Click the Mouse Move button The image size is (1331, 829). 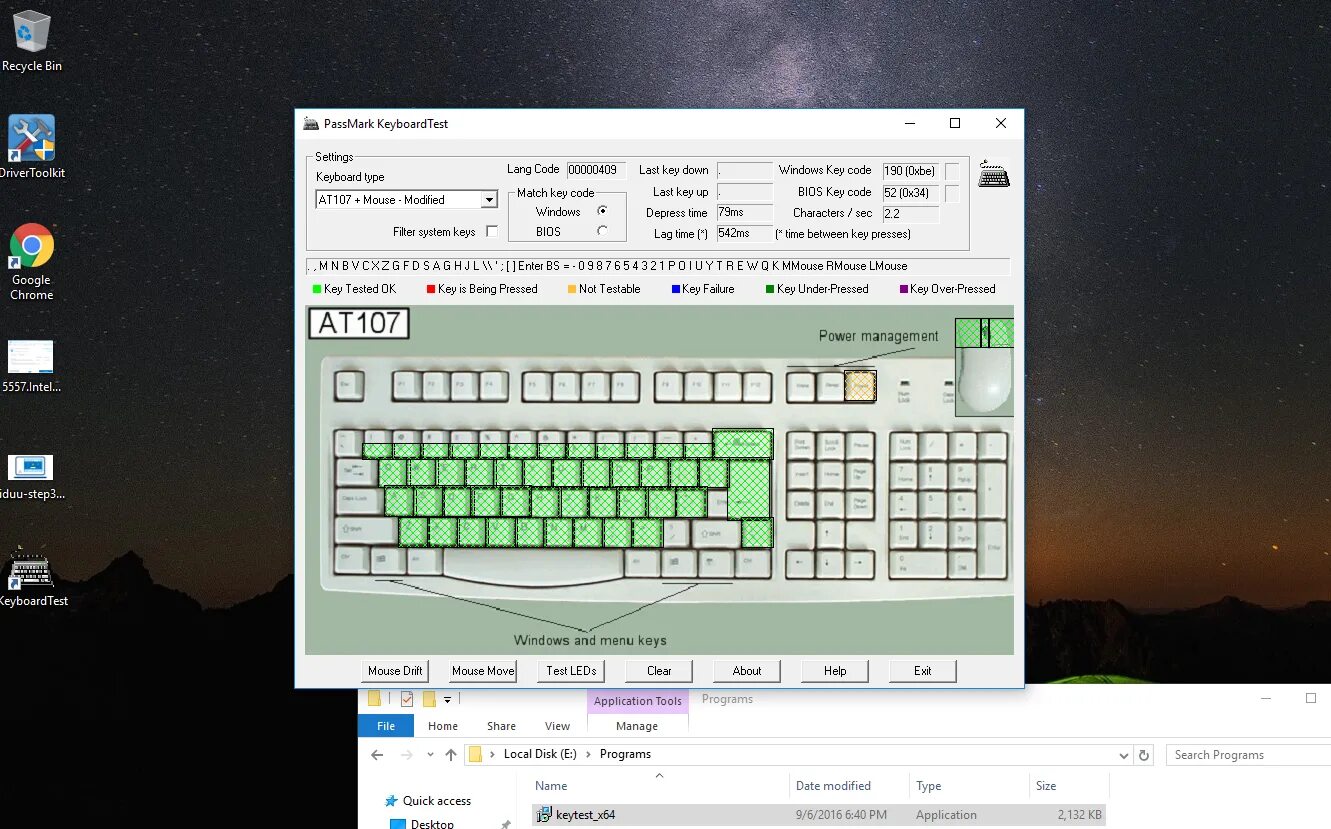483,671
